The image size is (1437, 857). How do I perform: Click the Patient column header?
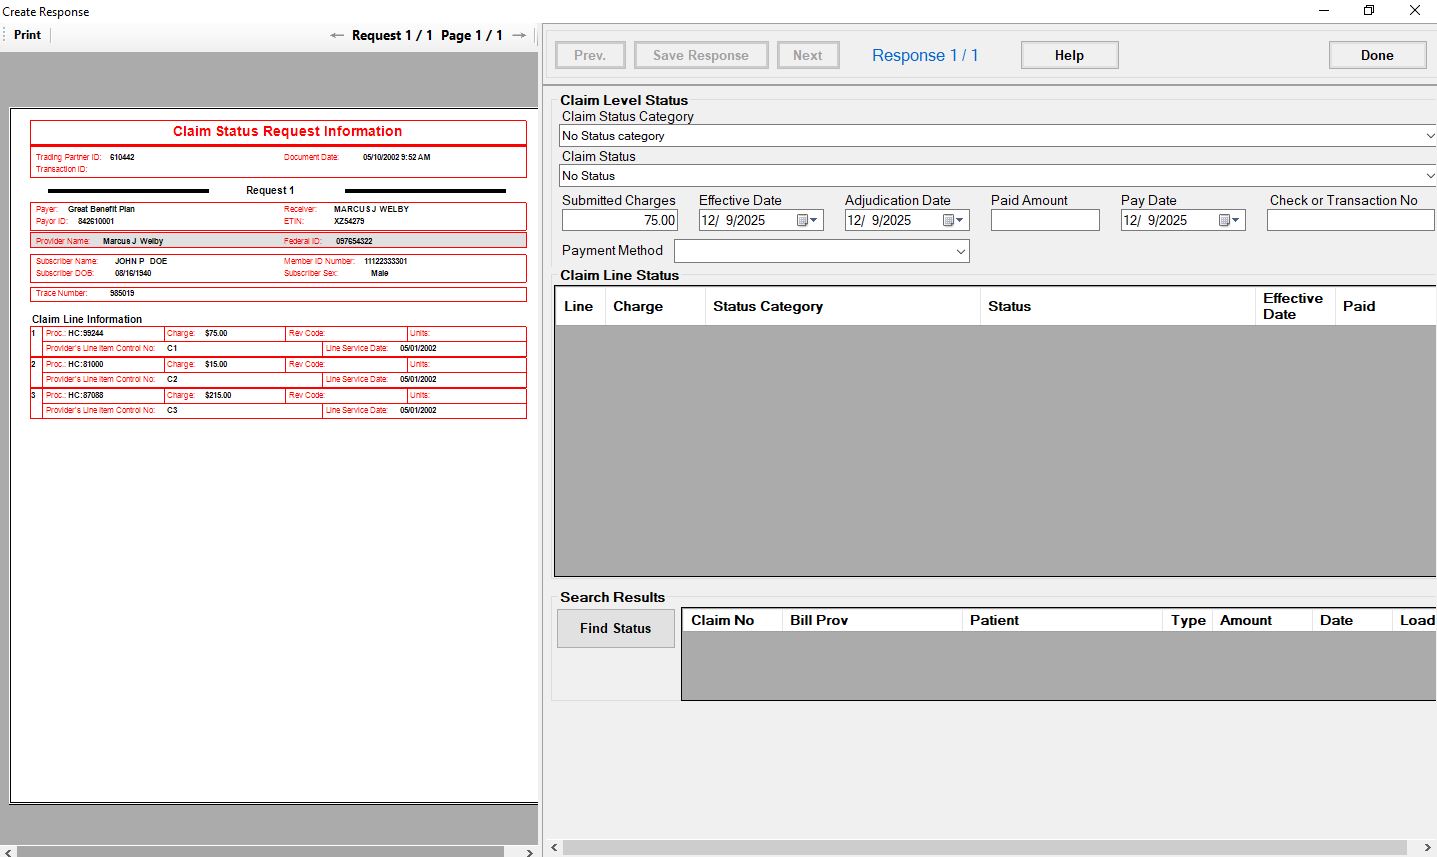(x=1062, y=620)
